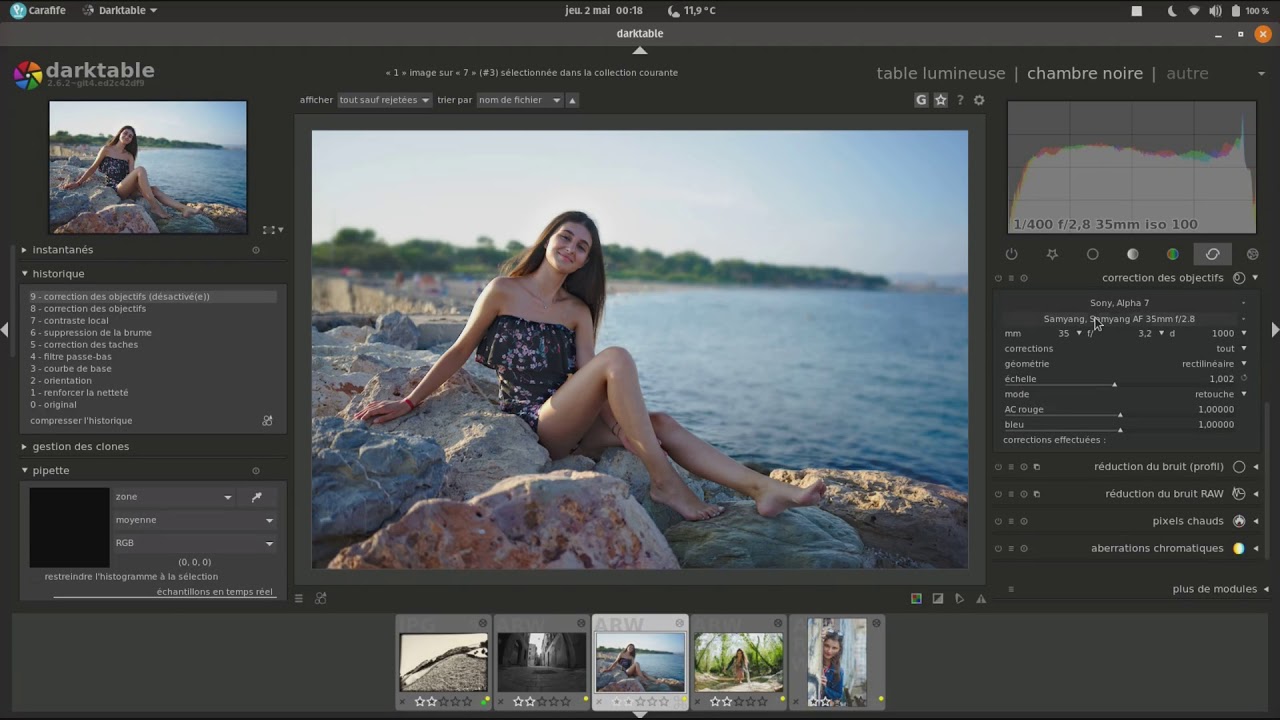Open the active modules group (power icon)

pyautogui.click(x=1012, y=254)
